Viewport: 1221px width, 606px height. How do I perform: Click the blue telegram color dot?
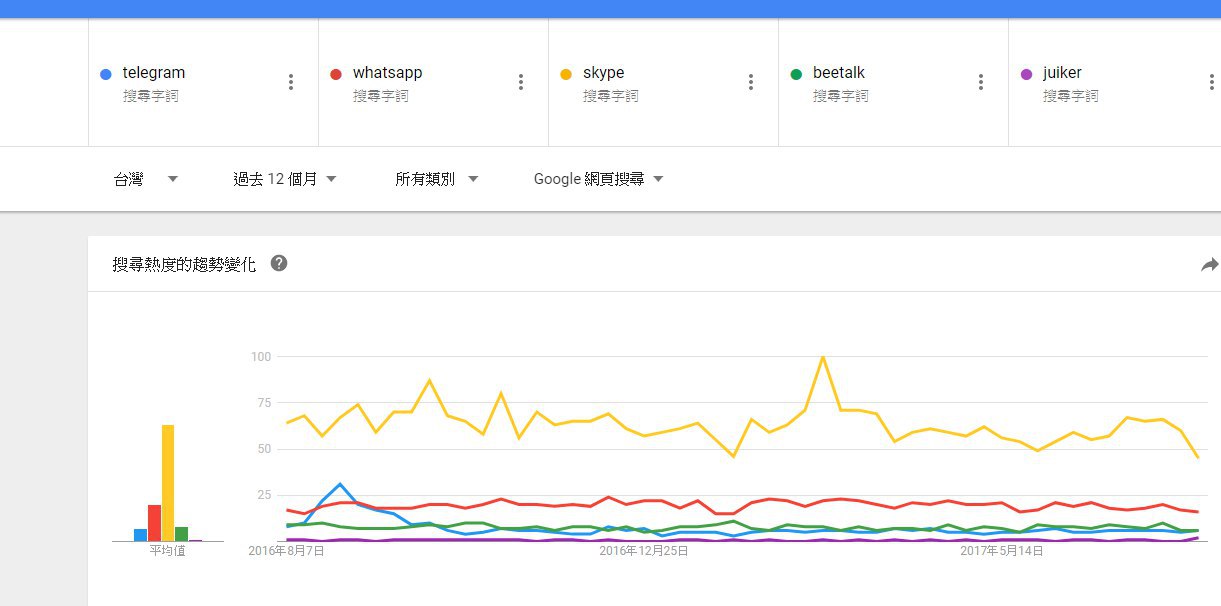tap(106, 74)
